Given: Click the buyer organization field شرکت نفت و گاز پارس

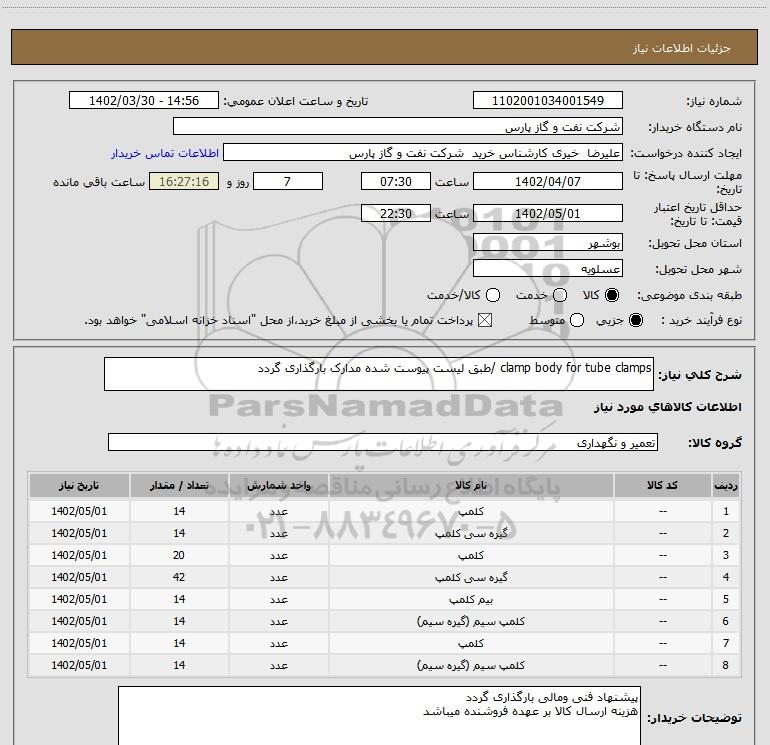Looking at the screenshot, I should [398, 127].
